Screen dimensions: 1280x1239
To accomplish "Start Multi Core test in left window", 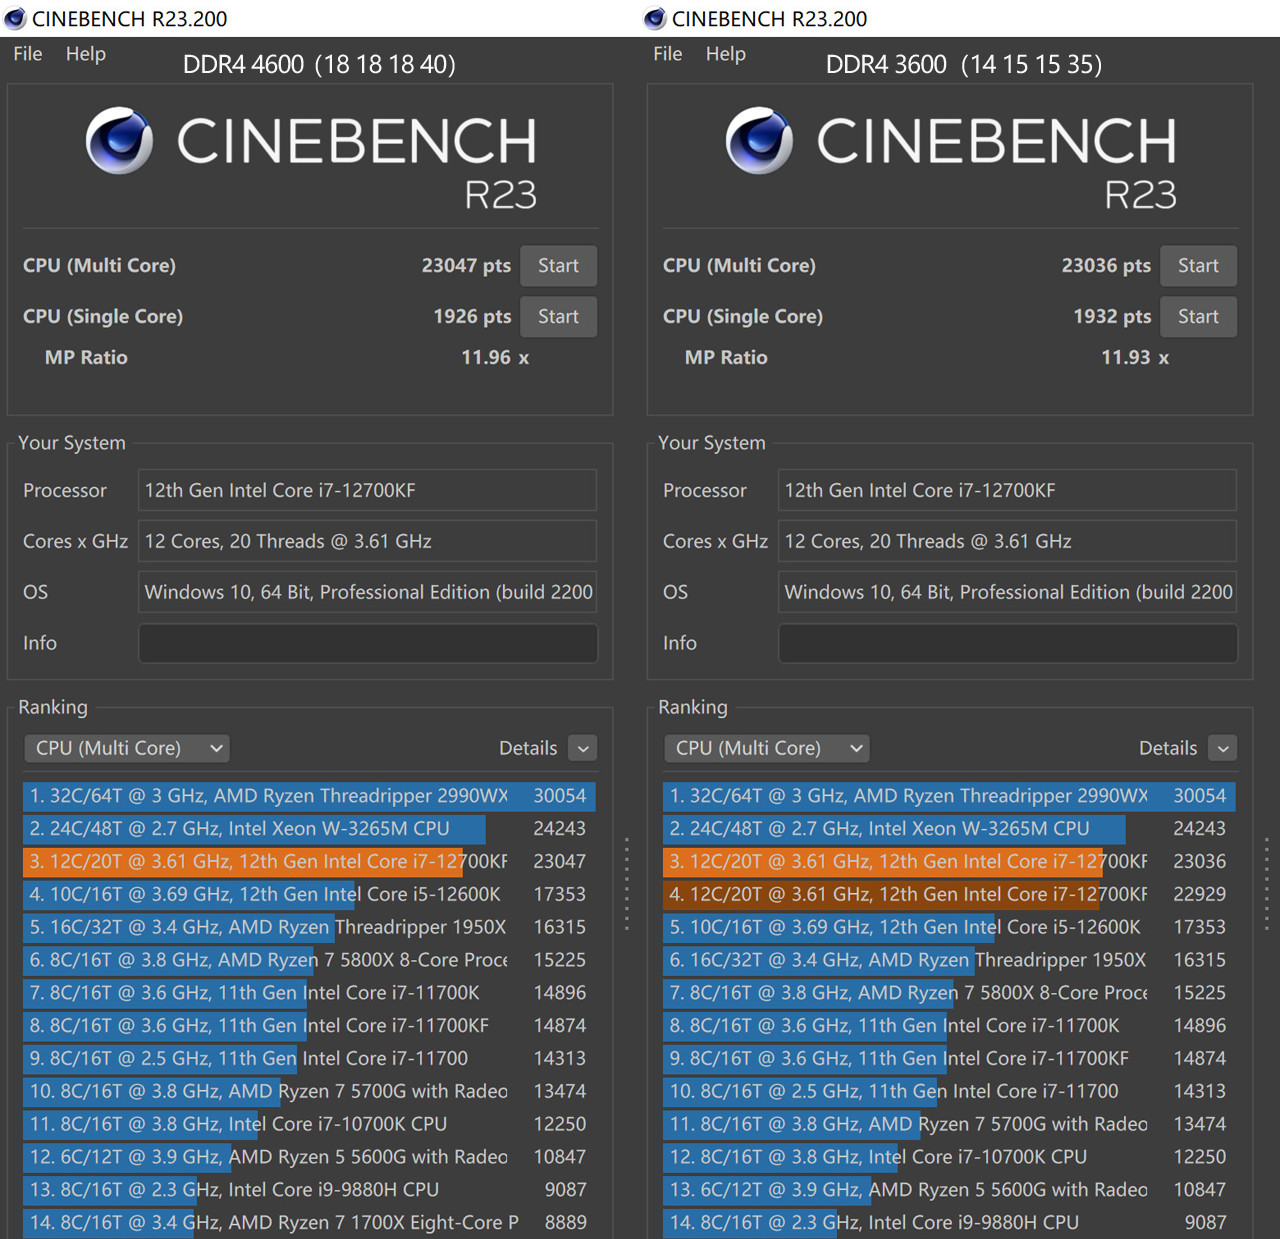I will point(558,266).
